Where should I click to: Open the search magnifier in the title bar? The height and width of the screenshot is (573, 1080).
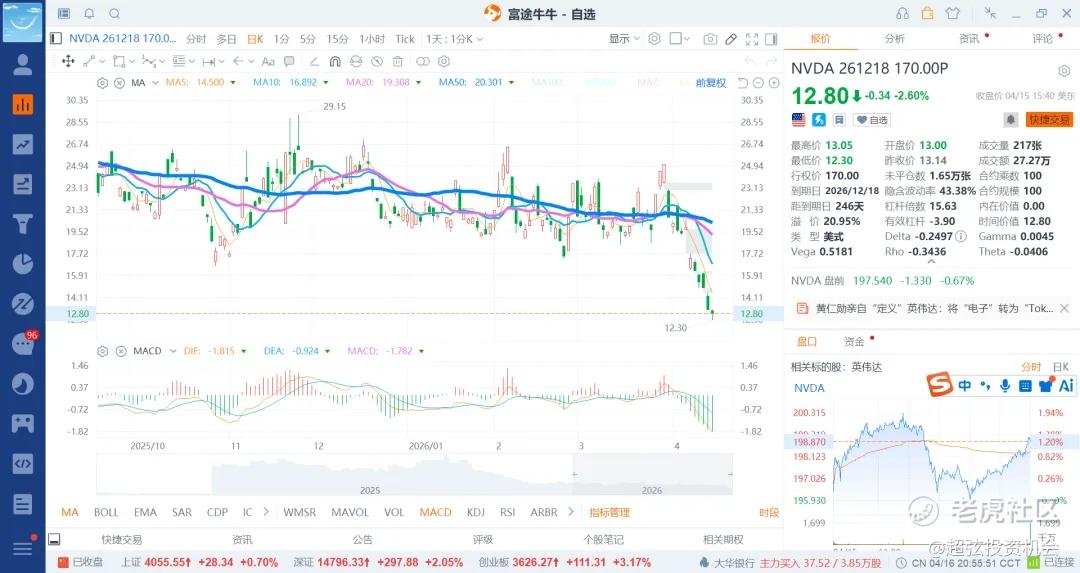tap(115, 14)
